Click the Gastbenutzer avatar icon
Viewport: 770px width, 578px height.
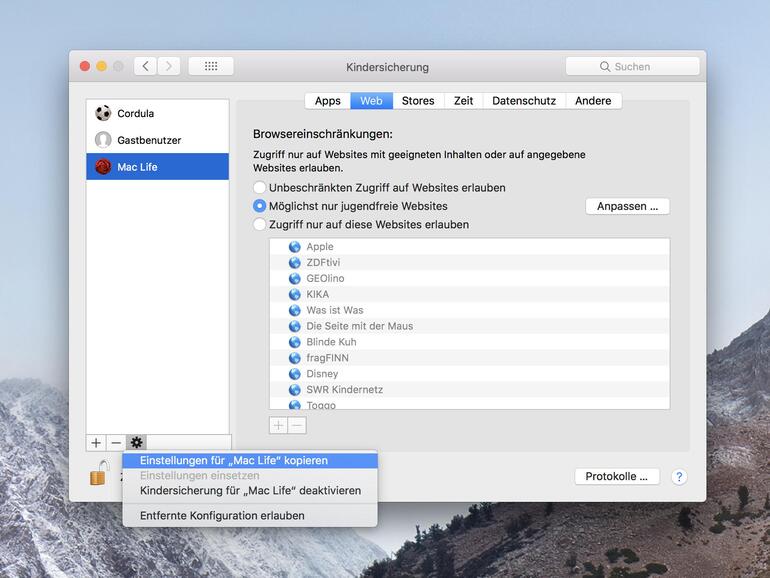pos(103,140)
